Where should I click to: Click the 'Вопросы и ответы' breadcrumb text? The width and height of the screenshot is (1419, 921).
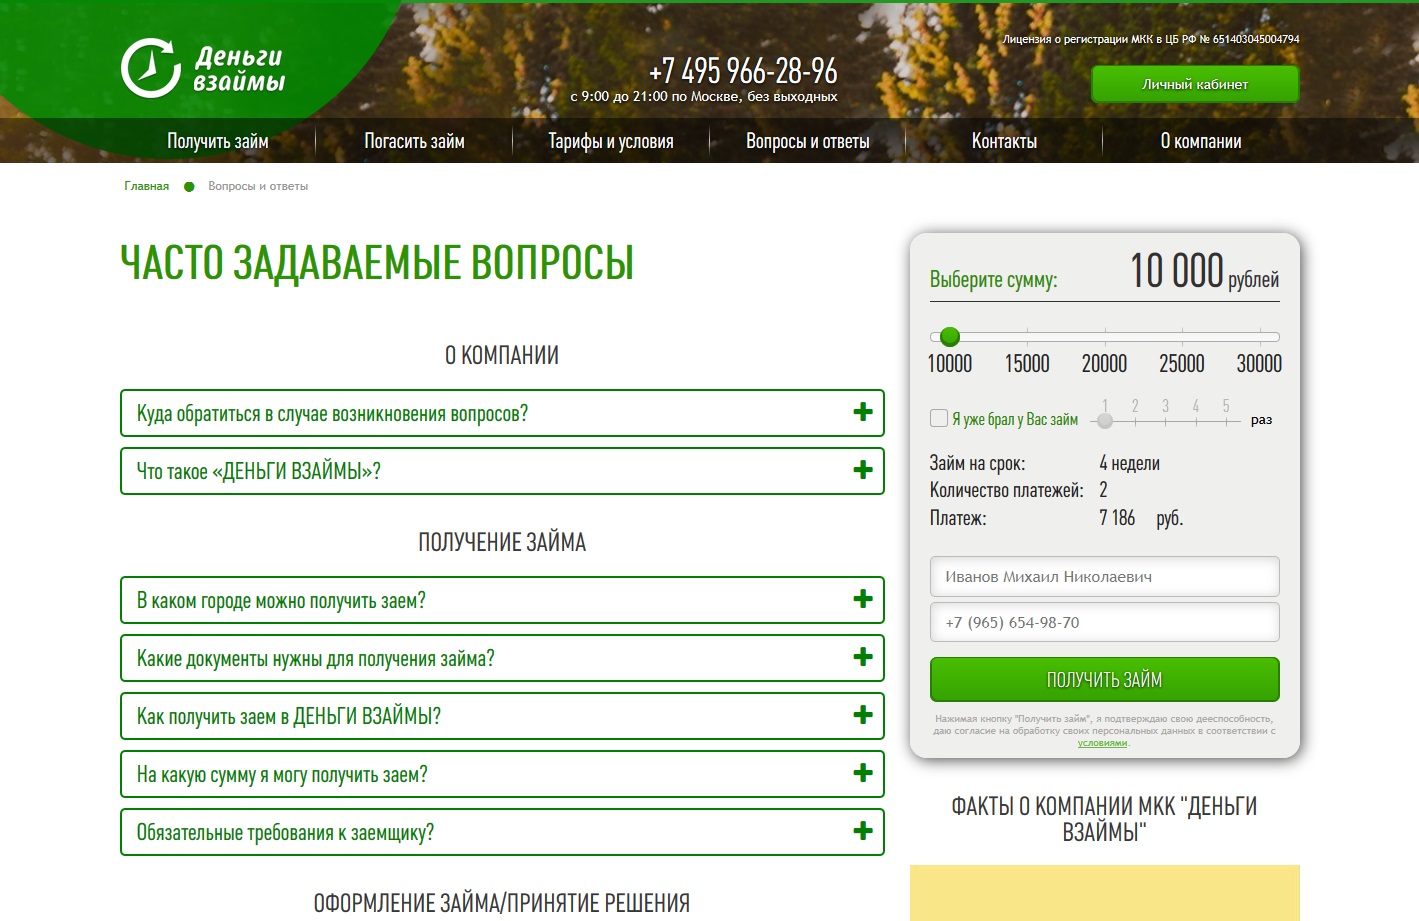258,186
